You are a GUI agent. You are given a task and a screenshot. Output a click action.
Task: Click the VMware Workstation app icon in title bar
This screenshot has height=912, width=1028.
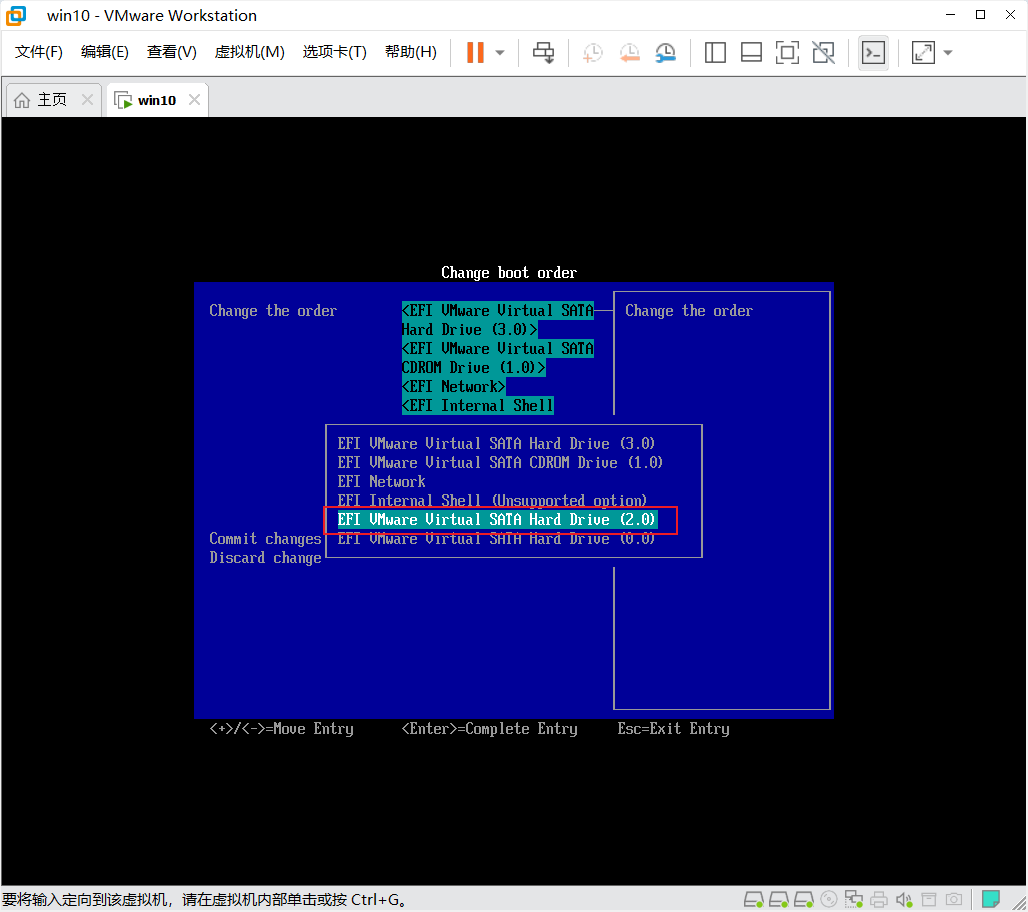tap(16, 15)
